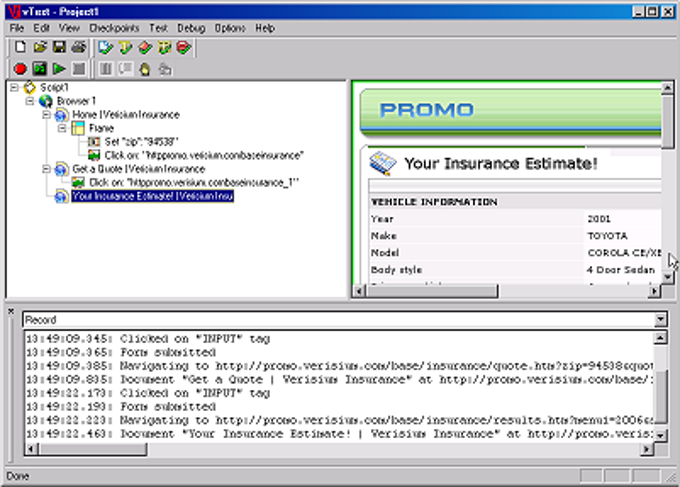
Task: Click the yellow hand toolbar icon
Action: (145, 69)
